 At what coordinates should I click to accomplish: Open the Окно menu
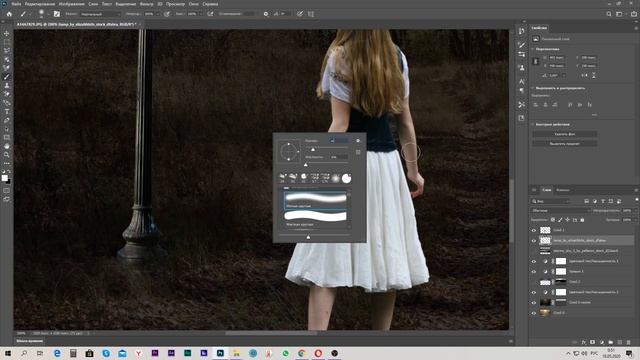193,4
